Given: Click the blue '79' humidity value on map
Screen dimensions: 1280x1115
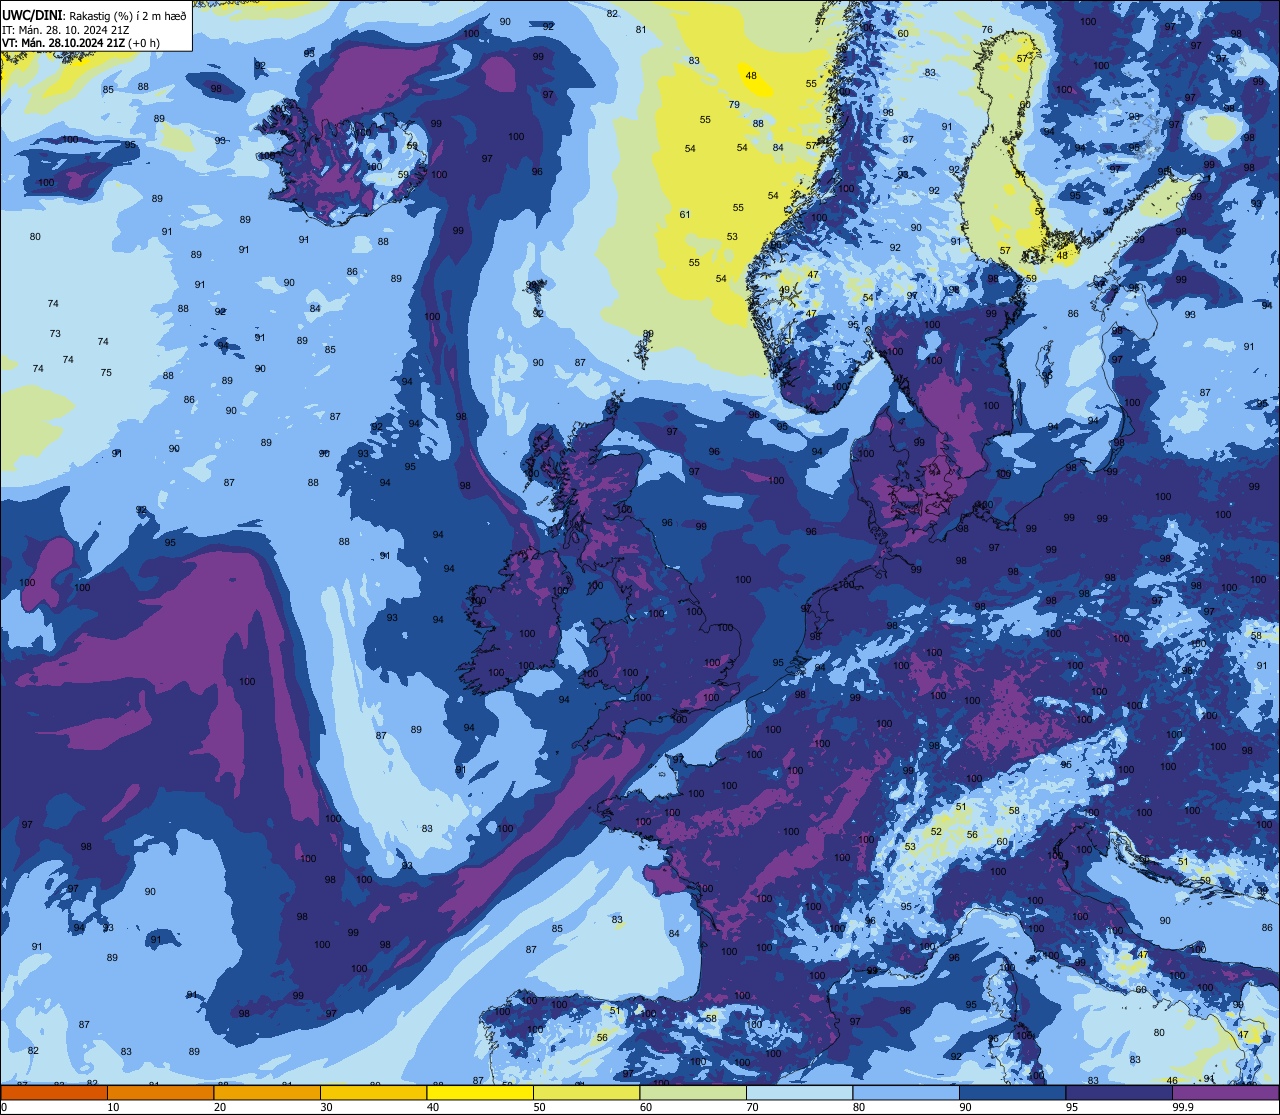Looking at the screenshot, I should 734,105.
